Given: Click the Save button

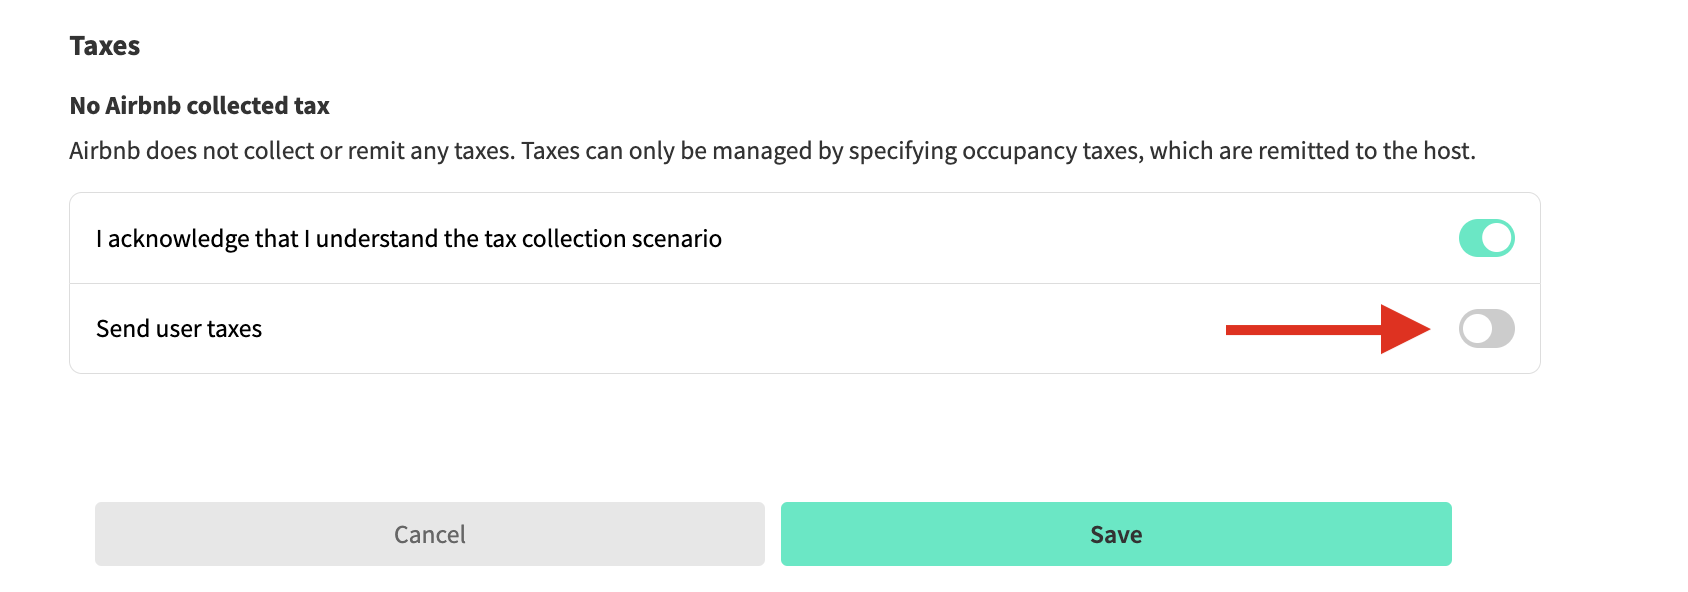Looking at the screenshot, I should click(x=1115, y=534).
